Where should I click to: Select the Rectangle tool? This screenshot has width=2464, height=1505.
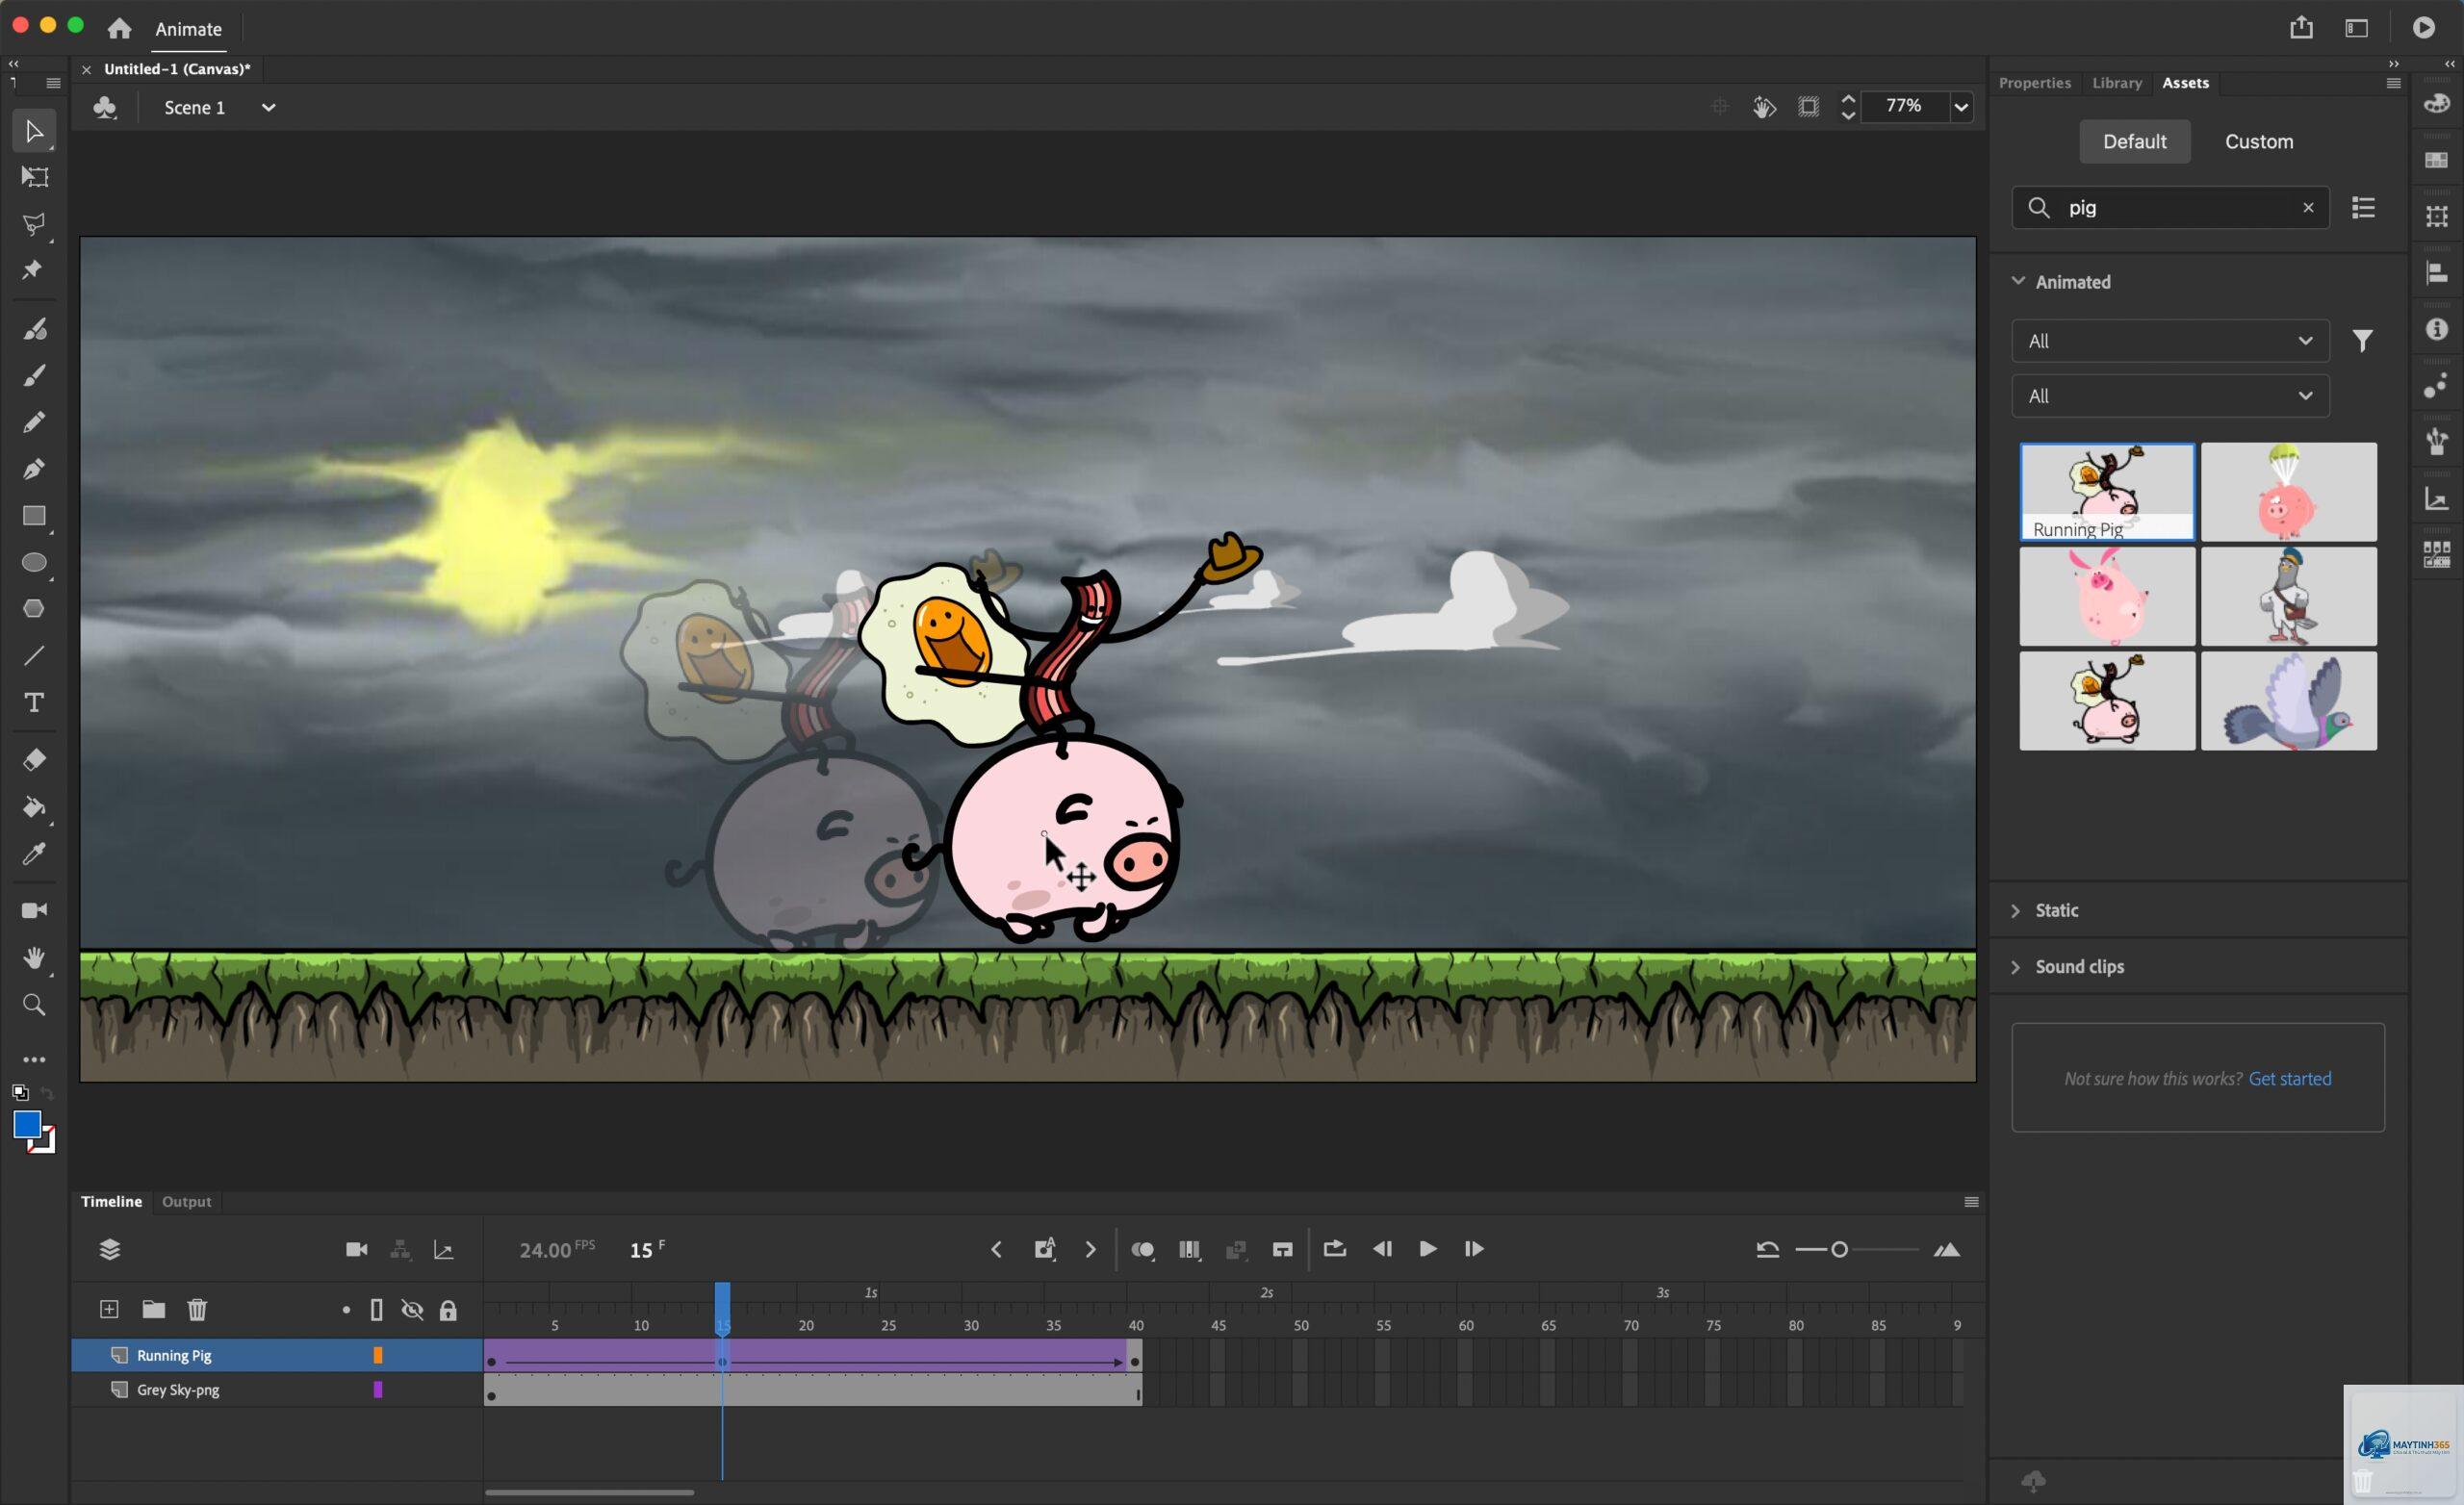[34, 516]
